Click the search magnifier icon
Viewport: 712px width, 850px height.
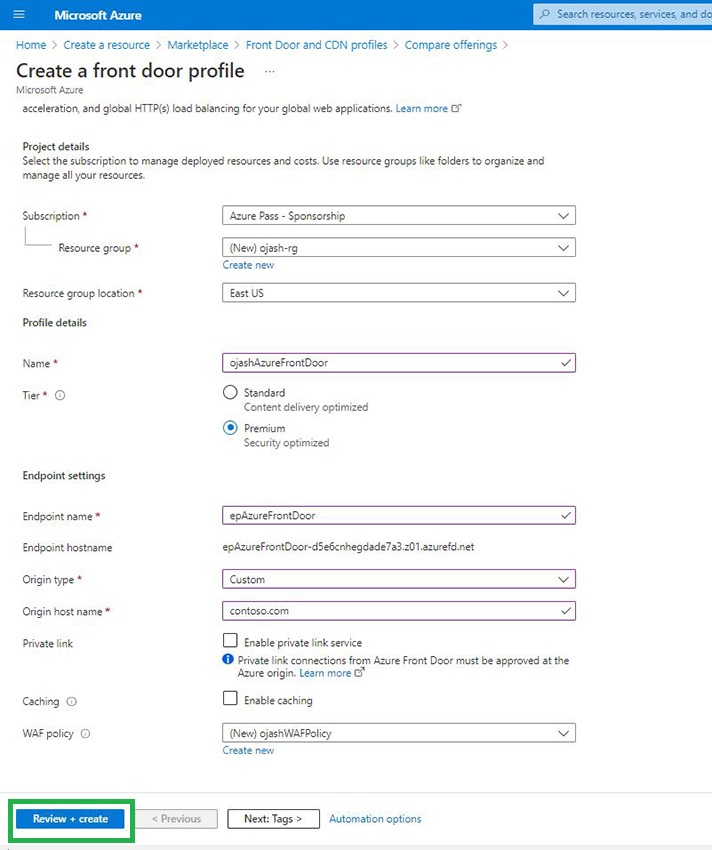(544, 15)
